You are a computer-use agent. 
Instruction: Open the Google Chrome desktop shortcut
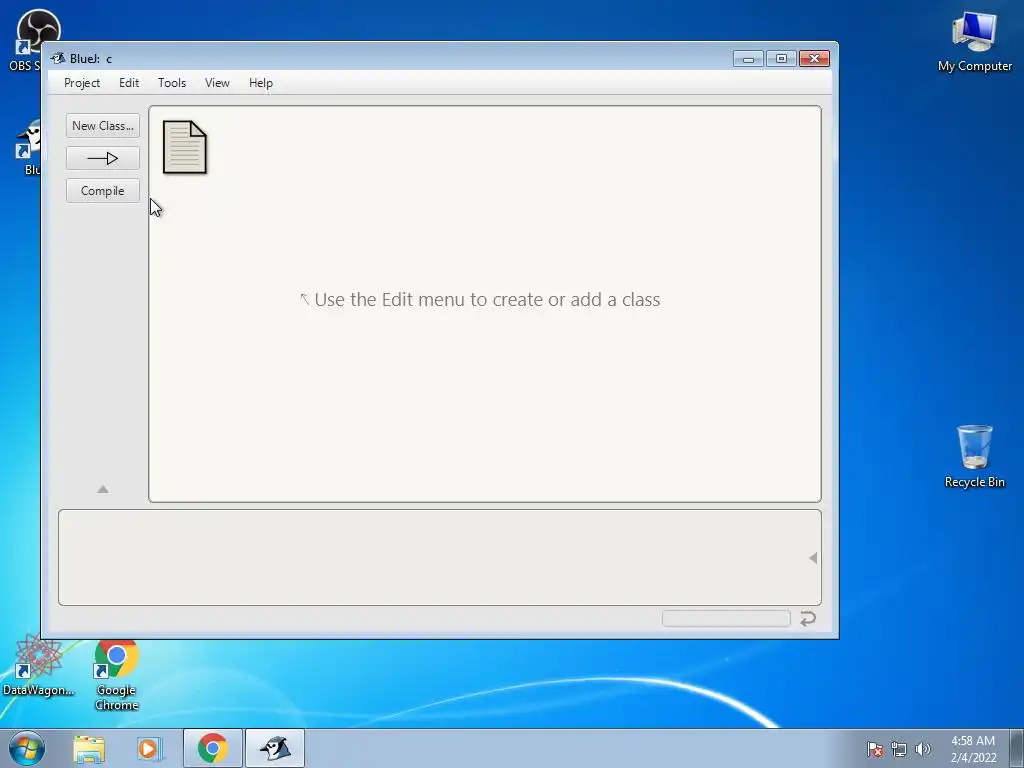click(x=116, y=675)
